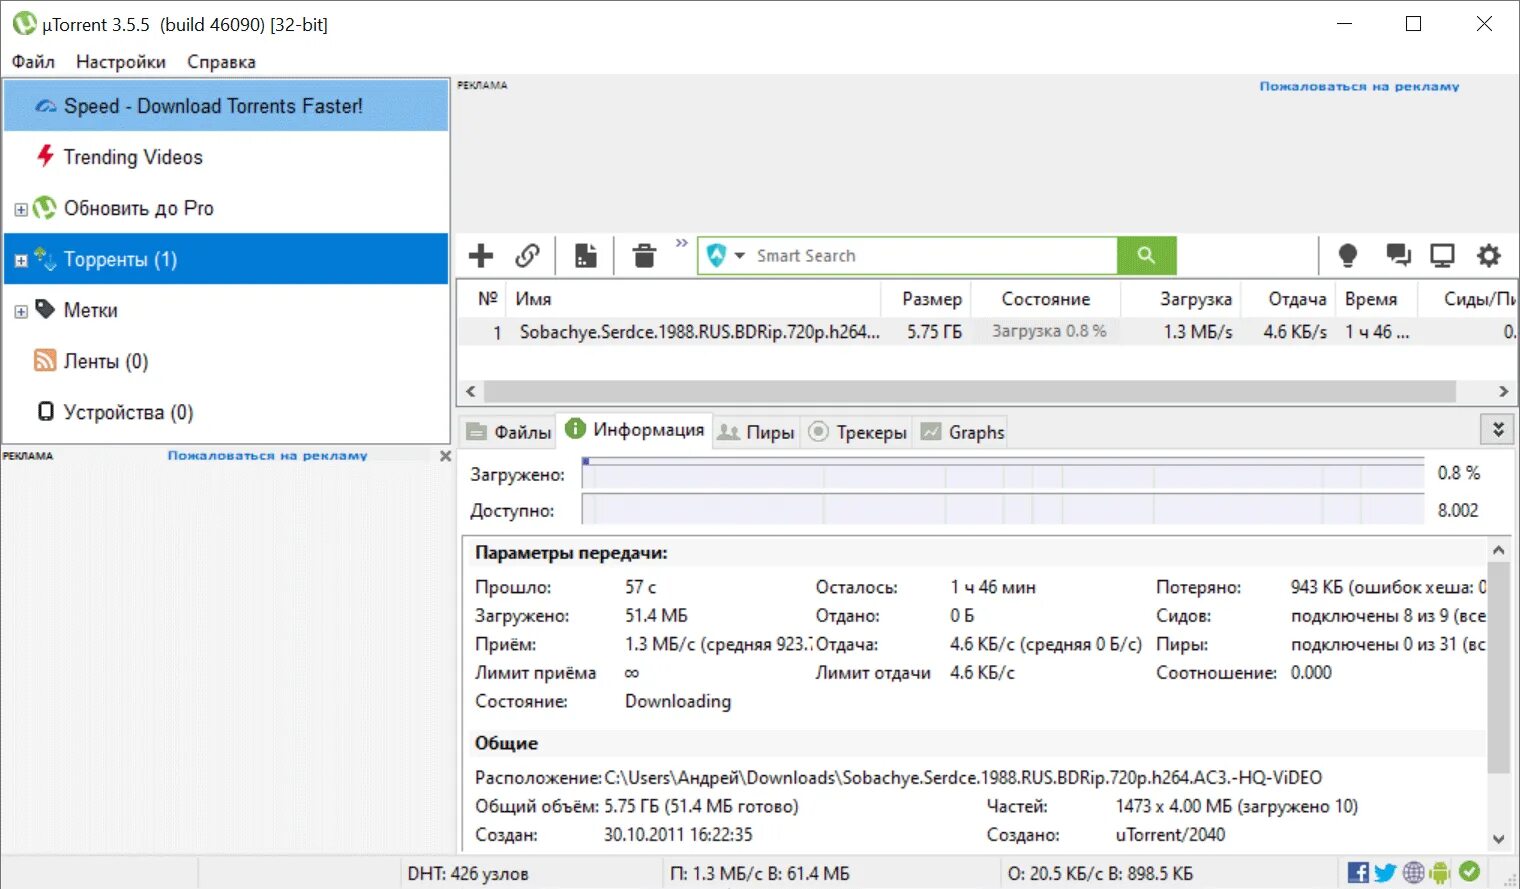The height and width of the screenshot is (889, 1520).
Task: Open the search provider shield dropdown
Action: 726,256
